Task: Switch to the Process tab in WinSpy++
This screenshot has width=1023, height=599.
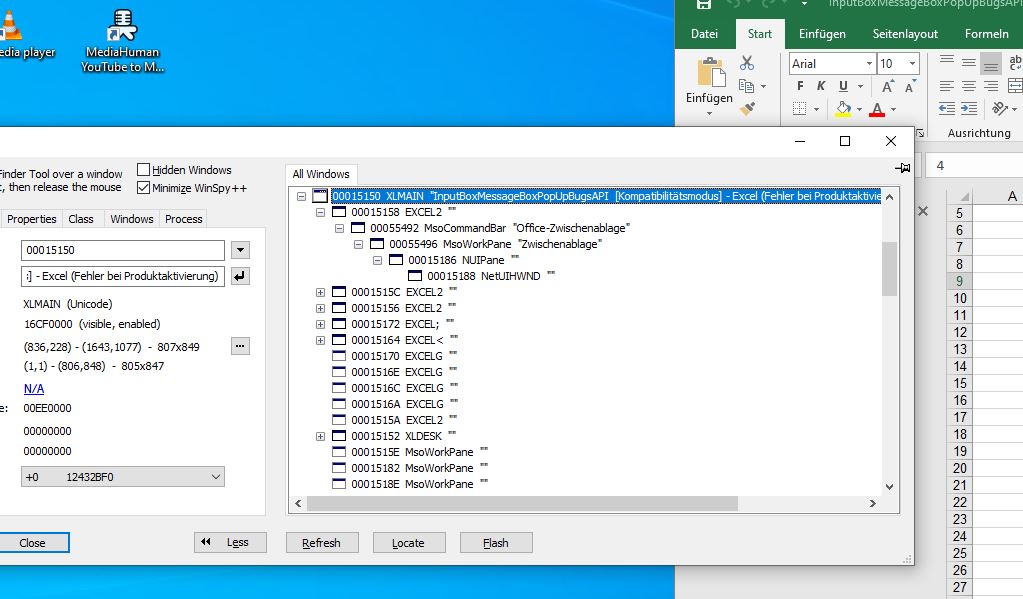Action: [x=183, y=219]
